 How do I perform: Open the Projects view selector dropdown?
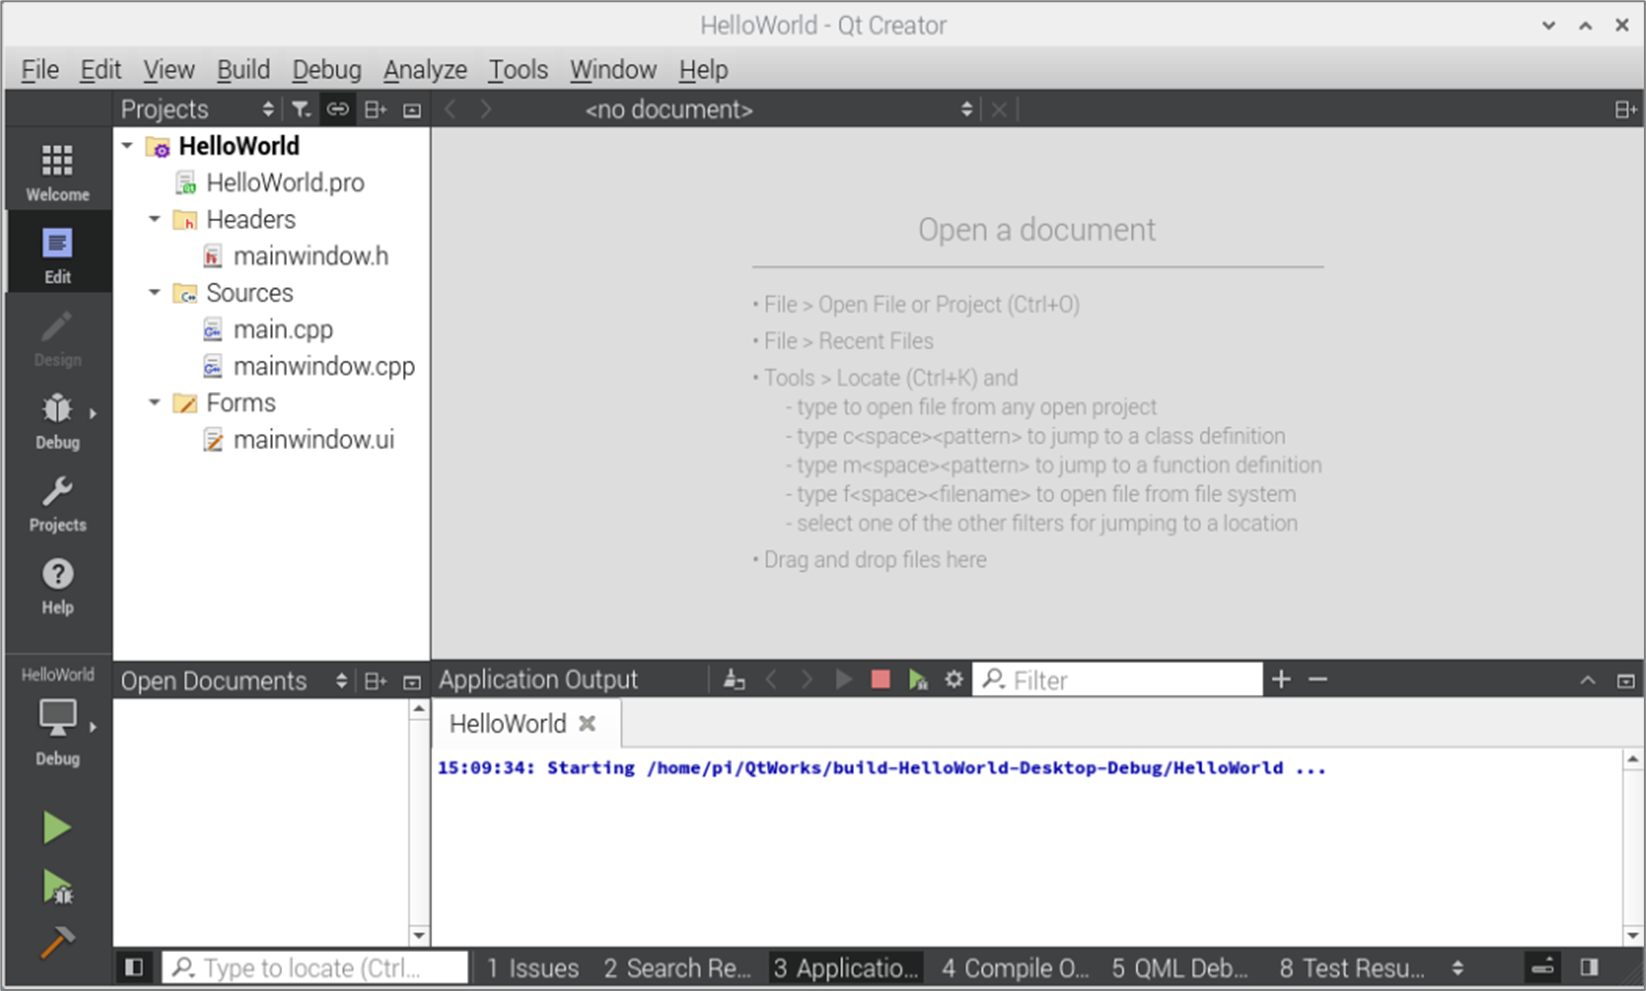(x=198, y=109)
